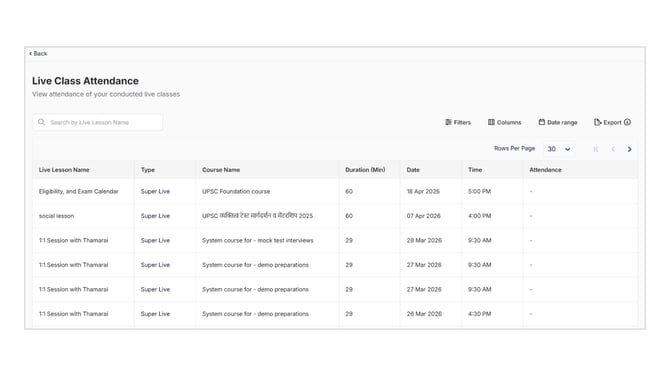Click the 1:1 Session lesson dated 28 Mar 2026
Viewport: 670px width, 376px height.
point(73,240)
